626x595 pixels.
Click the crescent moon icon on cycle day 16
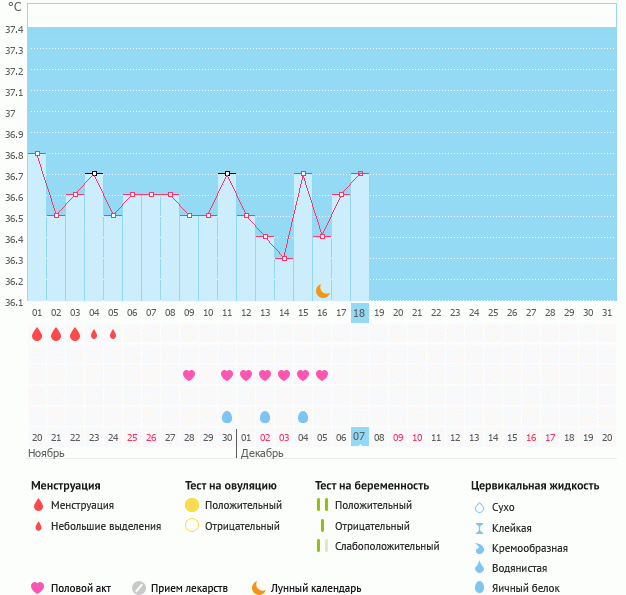pyautogui.click(x=322, y=291)
